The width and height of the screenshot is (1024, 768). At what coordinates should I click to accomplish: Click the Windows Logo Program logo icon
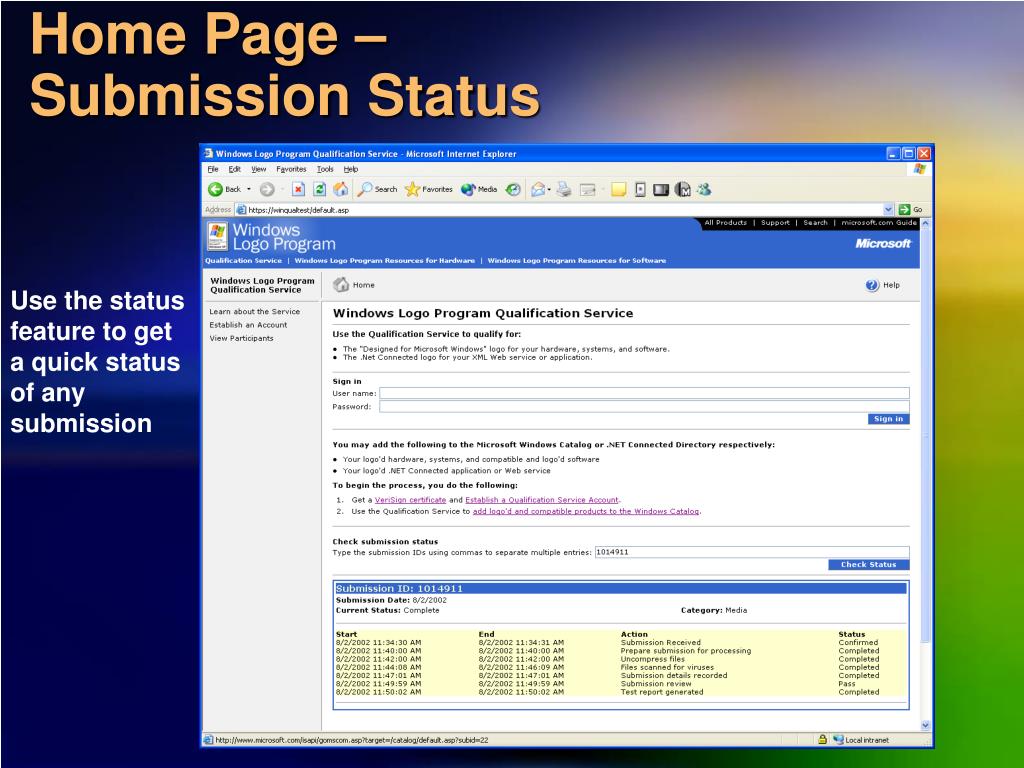point(217,236)
